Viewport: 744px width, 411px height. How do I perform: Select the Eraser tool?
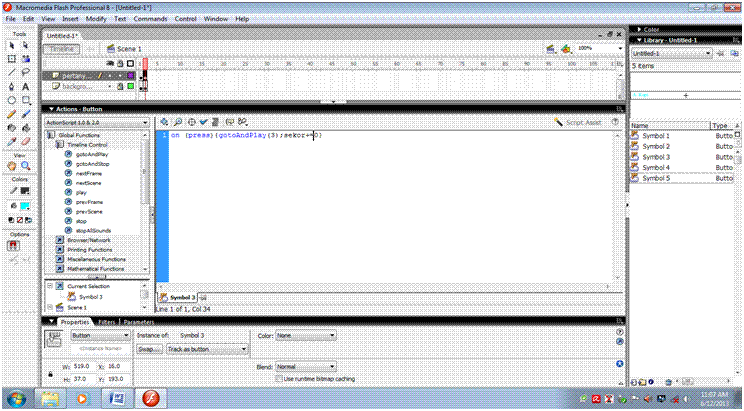click(x=26, y=141)
